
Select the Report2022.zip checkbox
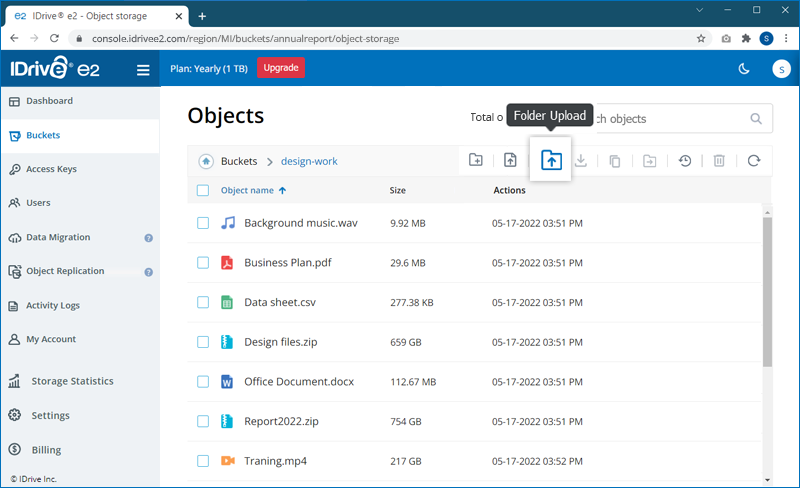click(x=203, y=421)
